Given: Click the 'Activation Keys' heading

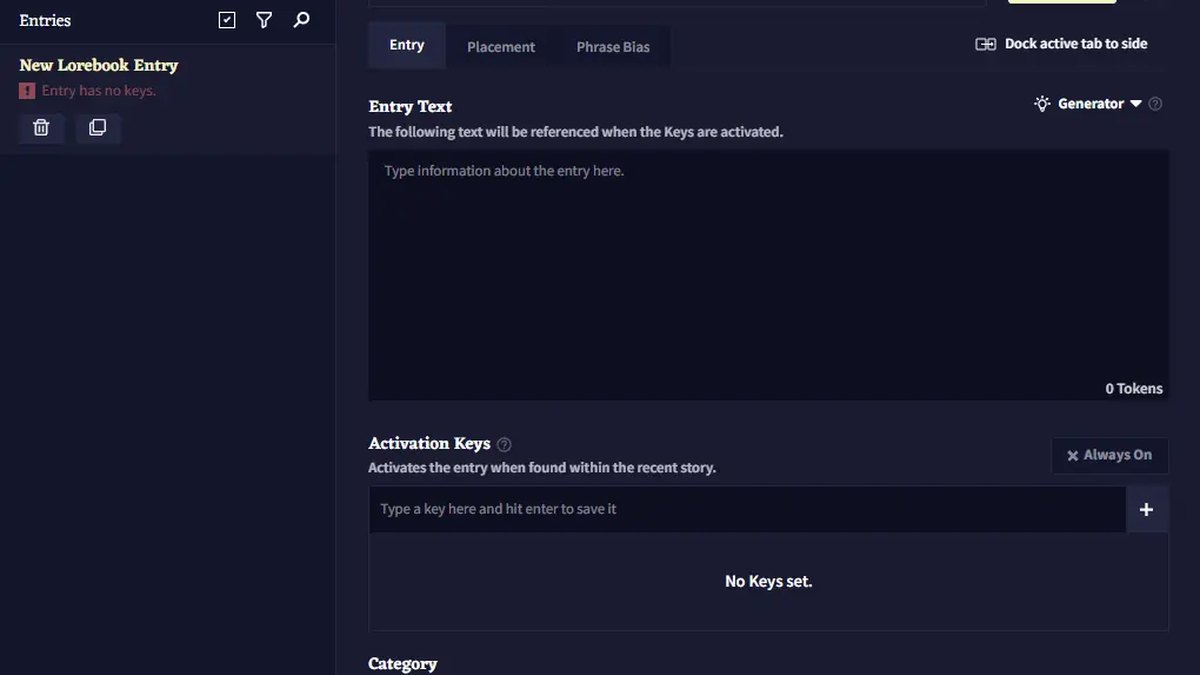Looking at the screenshot, I should [x=429, y=443].
